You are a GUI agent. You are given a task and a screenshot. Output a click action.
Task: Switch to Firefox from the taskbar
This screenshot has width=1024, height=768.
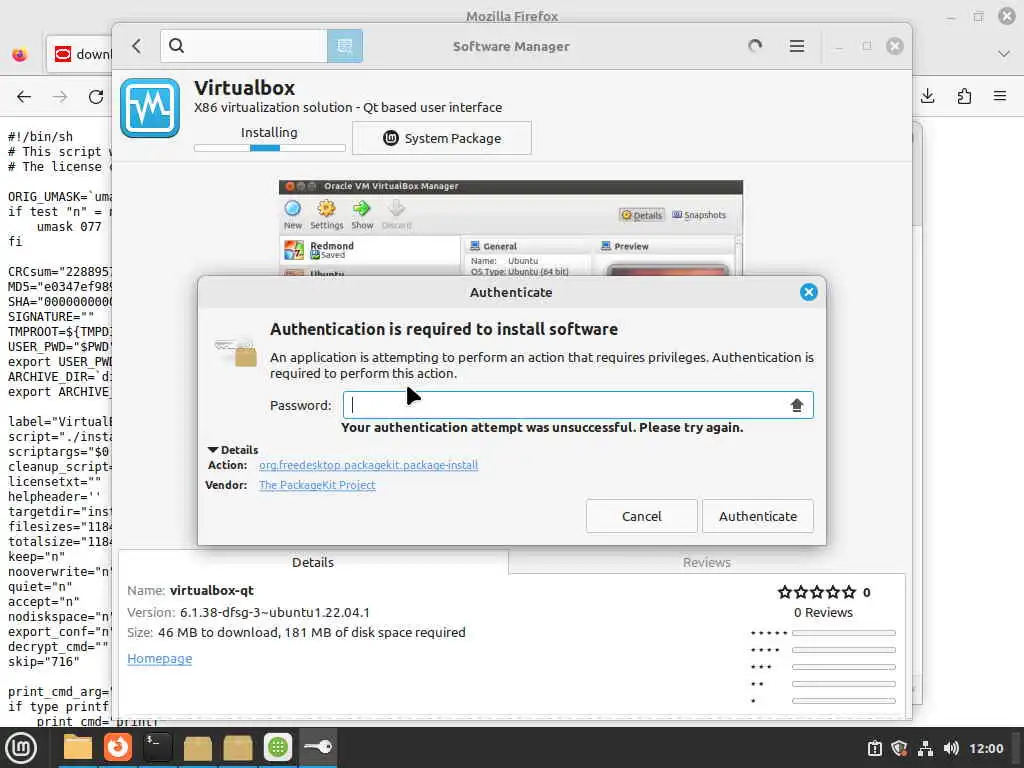(118, 747)
